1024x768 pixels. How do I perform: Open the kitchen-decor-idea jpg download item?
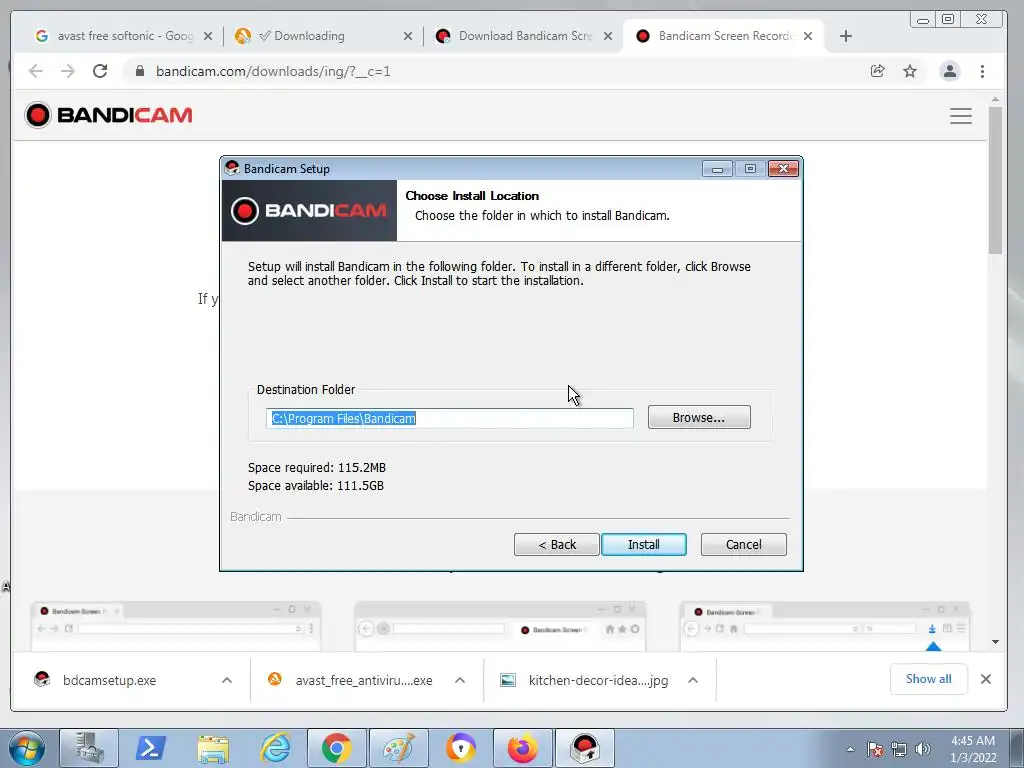point(584,680)
